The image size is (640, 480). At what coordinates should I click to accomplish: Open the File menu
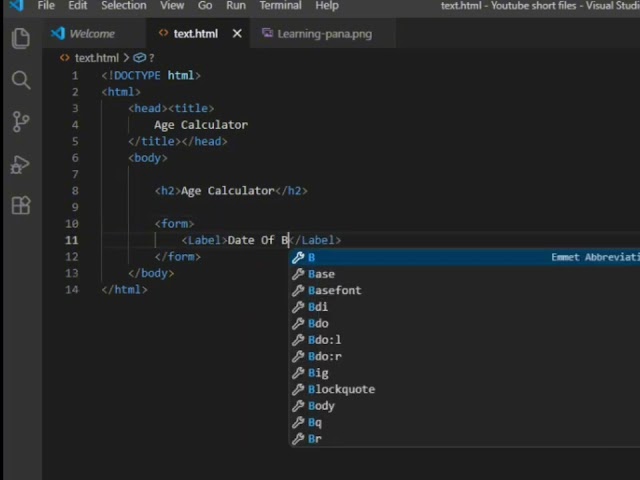click(x=46, y=6)
